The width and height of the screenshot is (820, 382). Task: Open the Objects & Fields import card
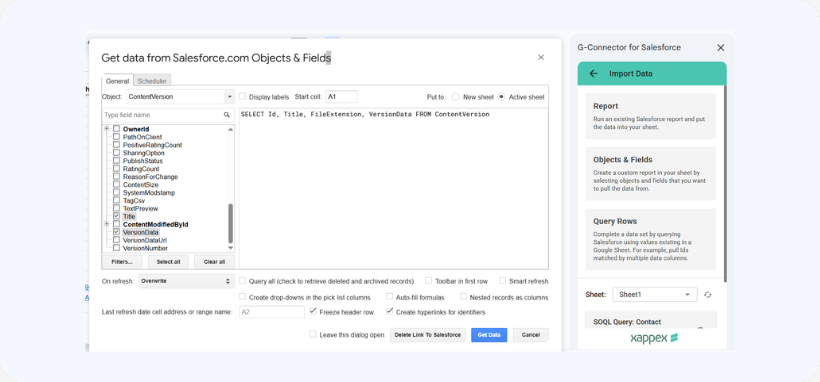click(x=651, y=174)
